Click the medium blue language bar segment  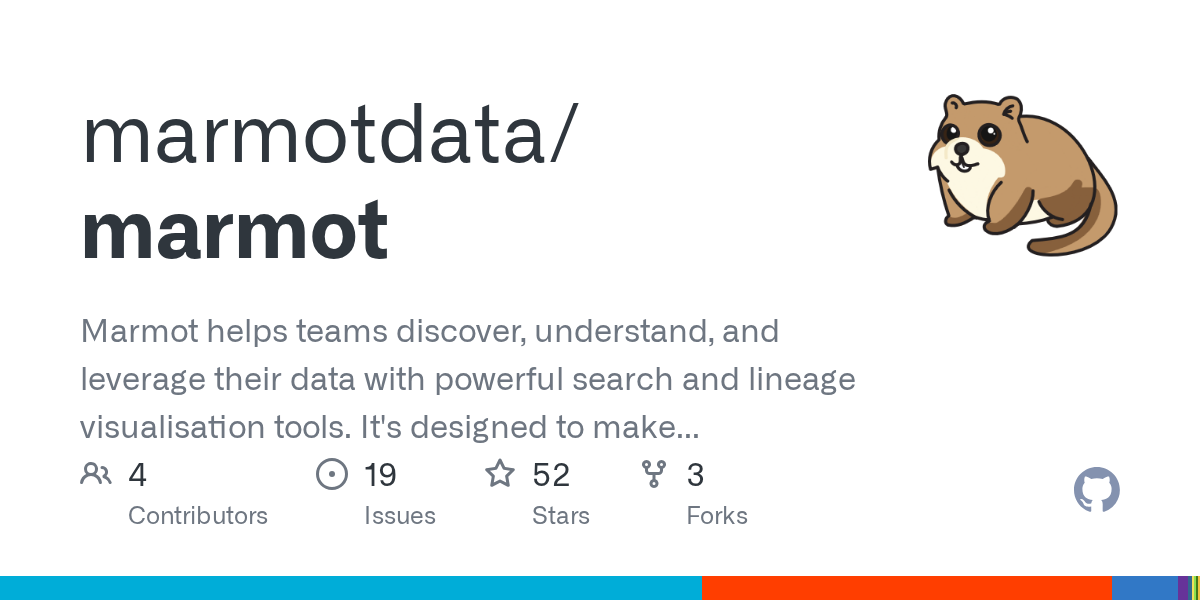(x=1144, y=588)
